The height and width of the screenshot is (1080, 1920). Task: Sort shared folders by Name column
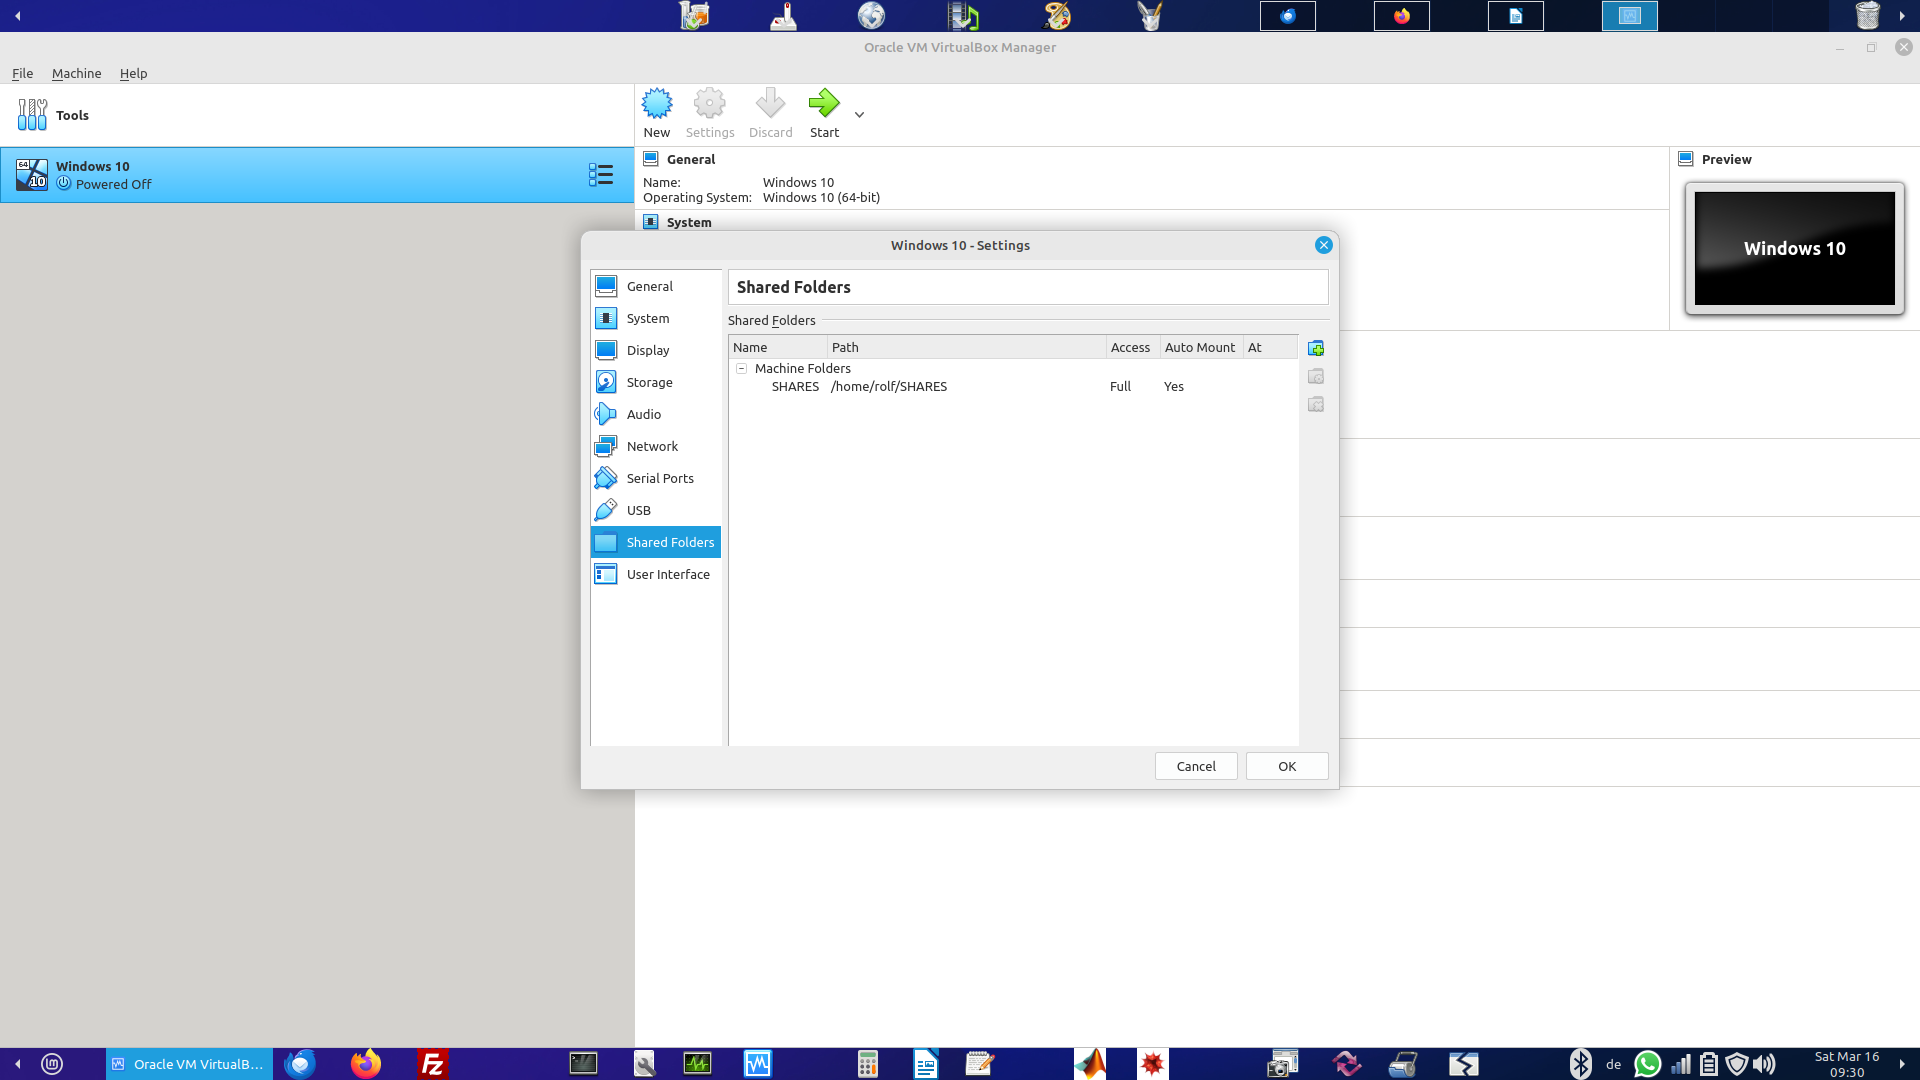[778, 347]
